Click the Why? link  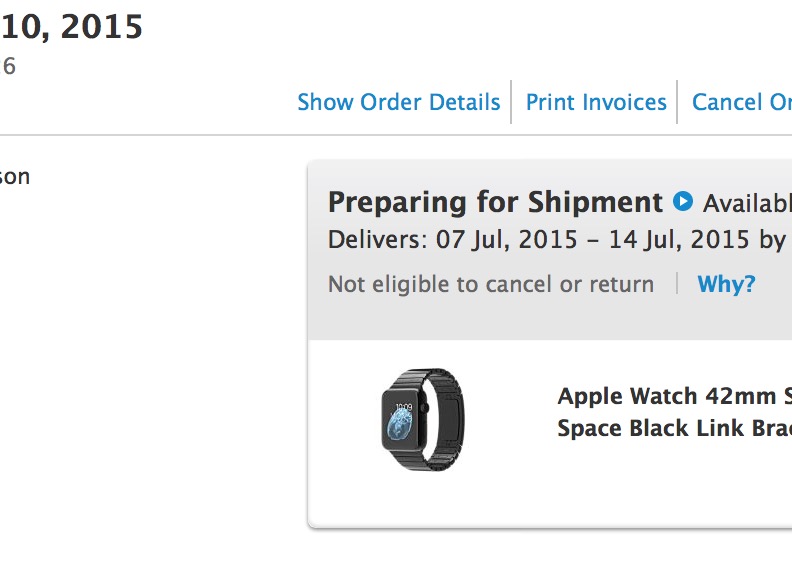click(726, 284)
